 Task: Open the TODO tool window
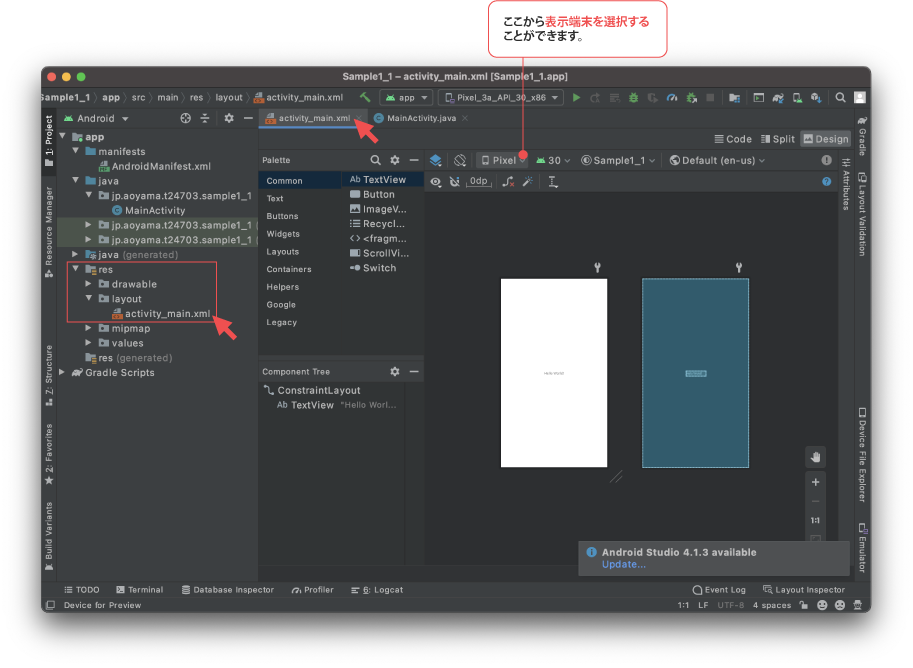coord(82,589)
